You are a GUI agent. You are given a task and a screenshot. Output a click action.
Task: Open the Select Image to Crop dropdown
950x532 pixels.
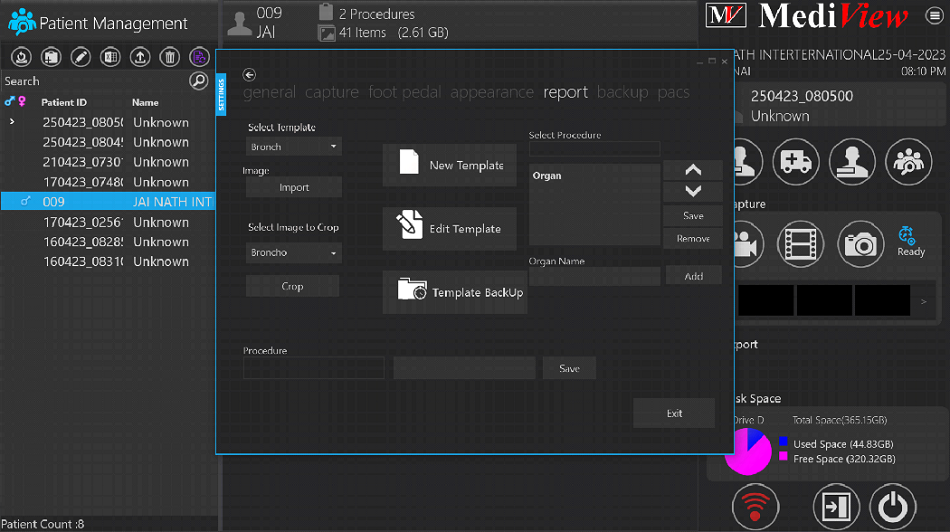294,253
